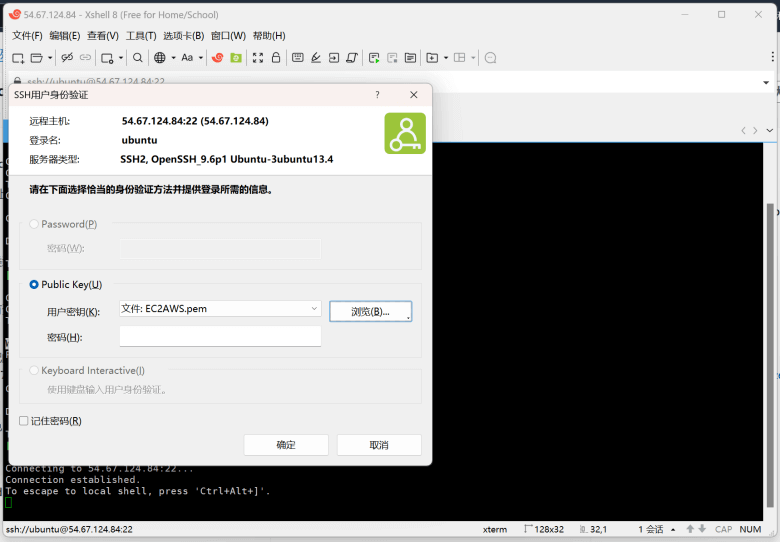Select the Public Key(U) radio button
The width and height of the screenshot is (780, 542).
(x=34, y=284)
